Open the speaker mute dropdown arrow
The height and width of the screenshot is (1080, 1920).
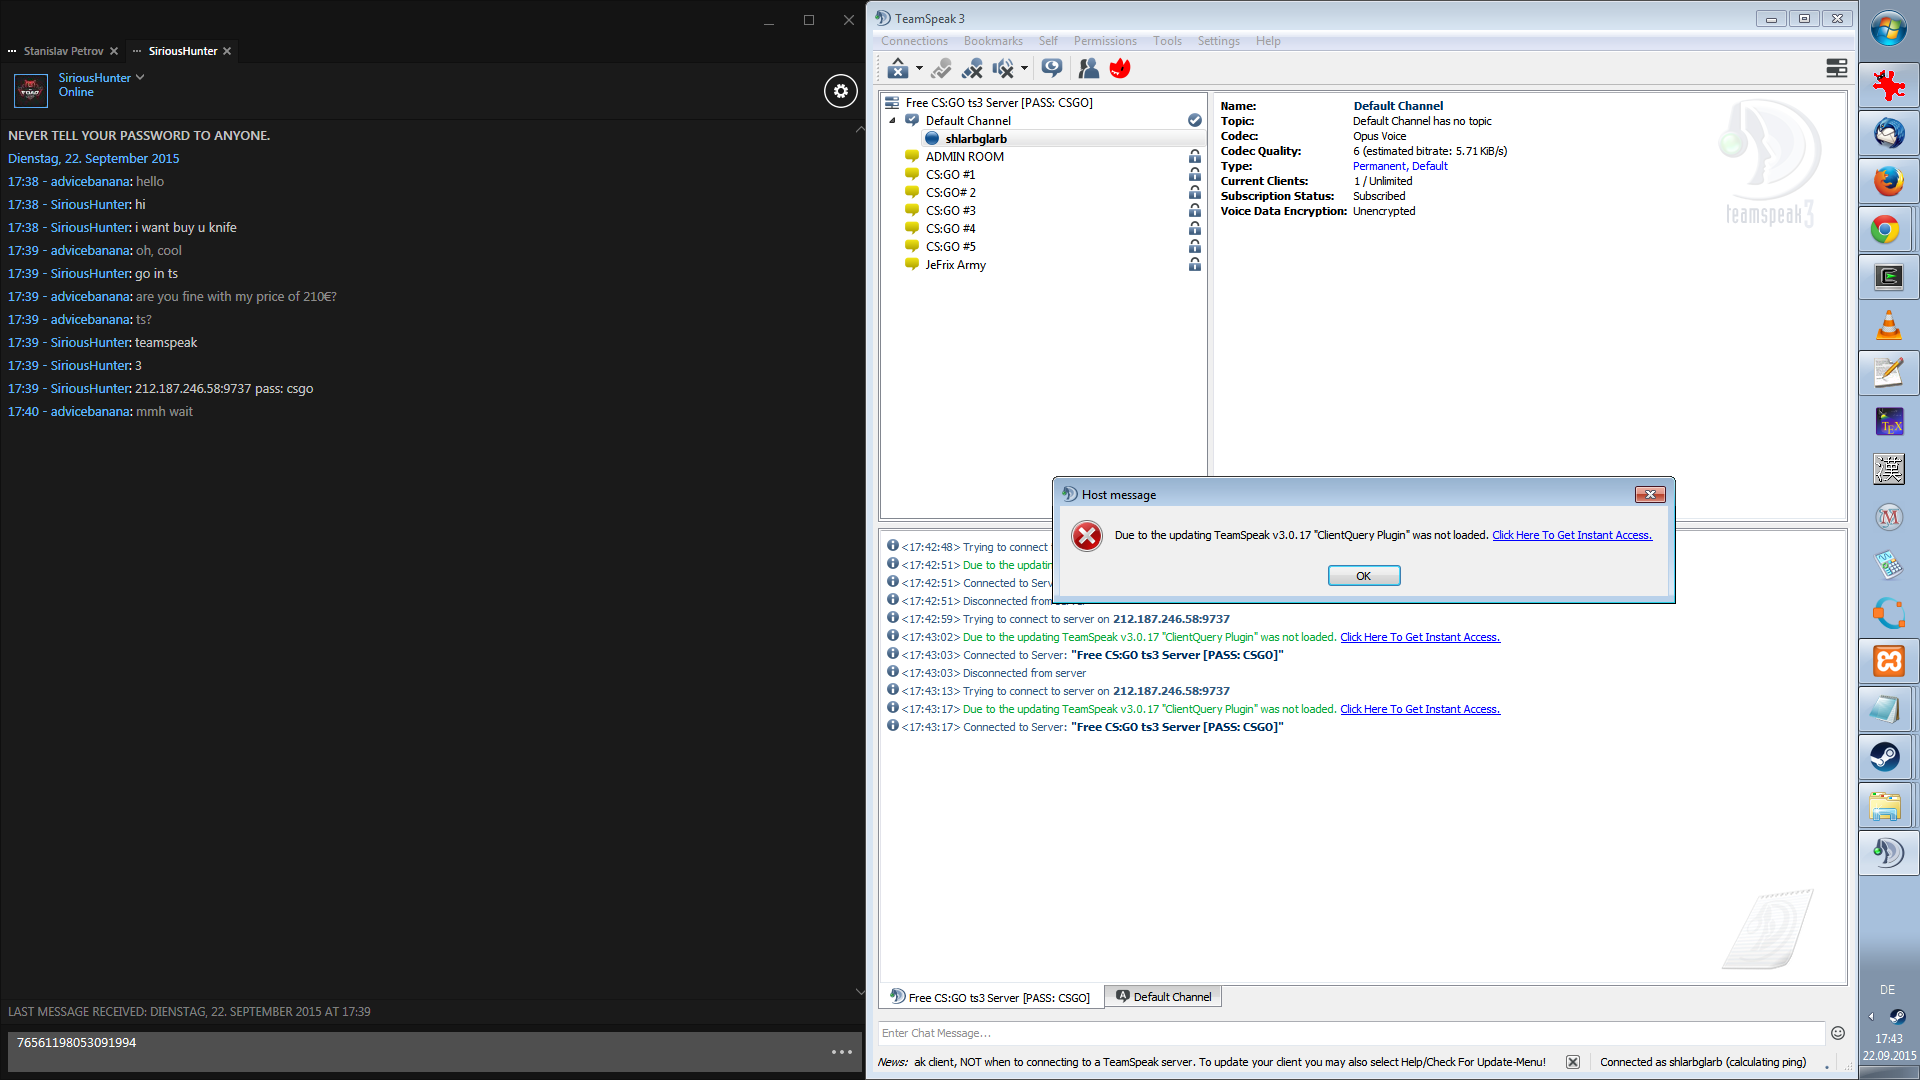click(1024, 68)
